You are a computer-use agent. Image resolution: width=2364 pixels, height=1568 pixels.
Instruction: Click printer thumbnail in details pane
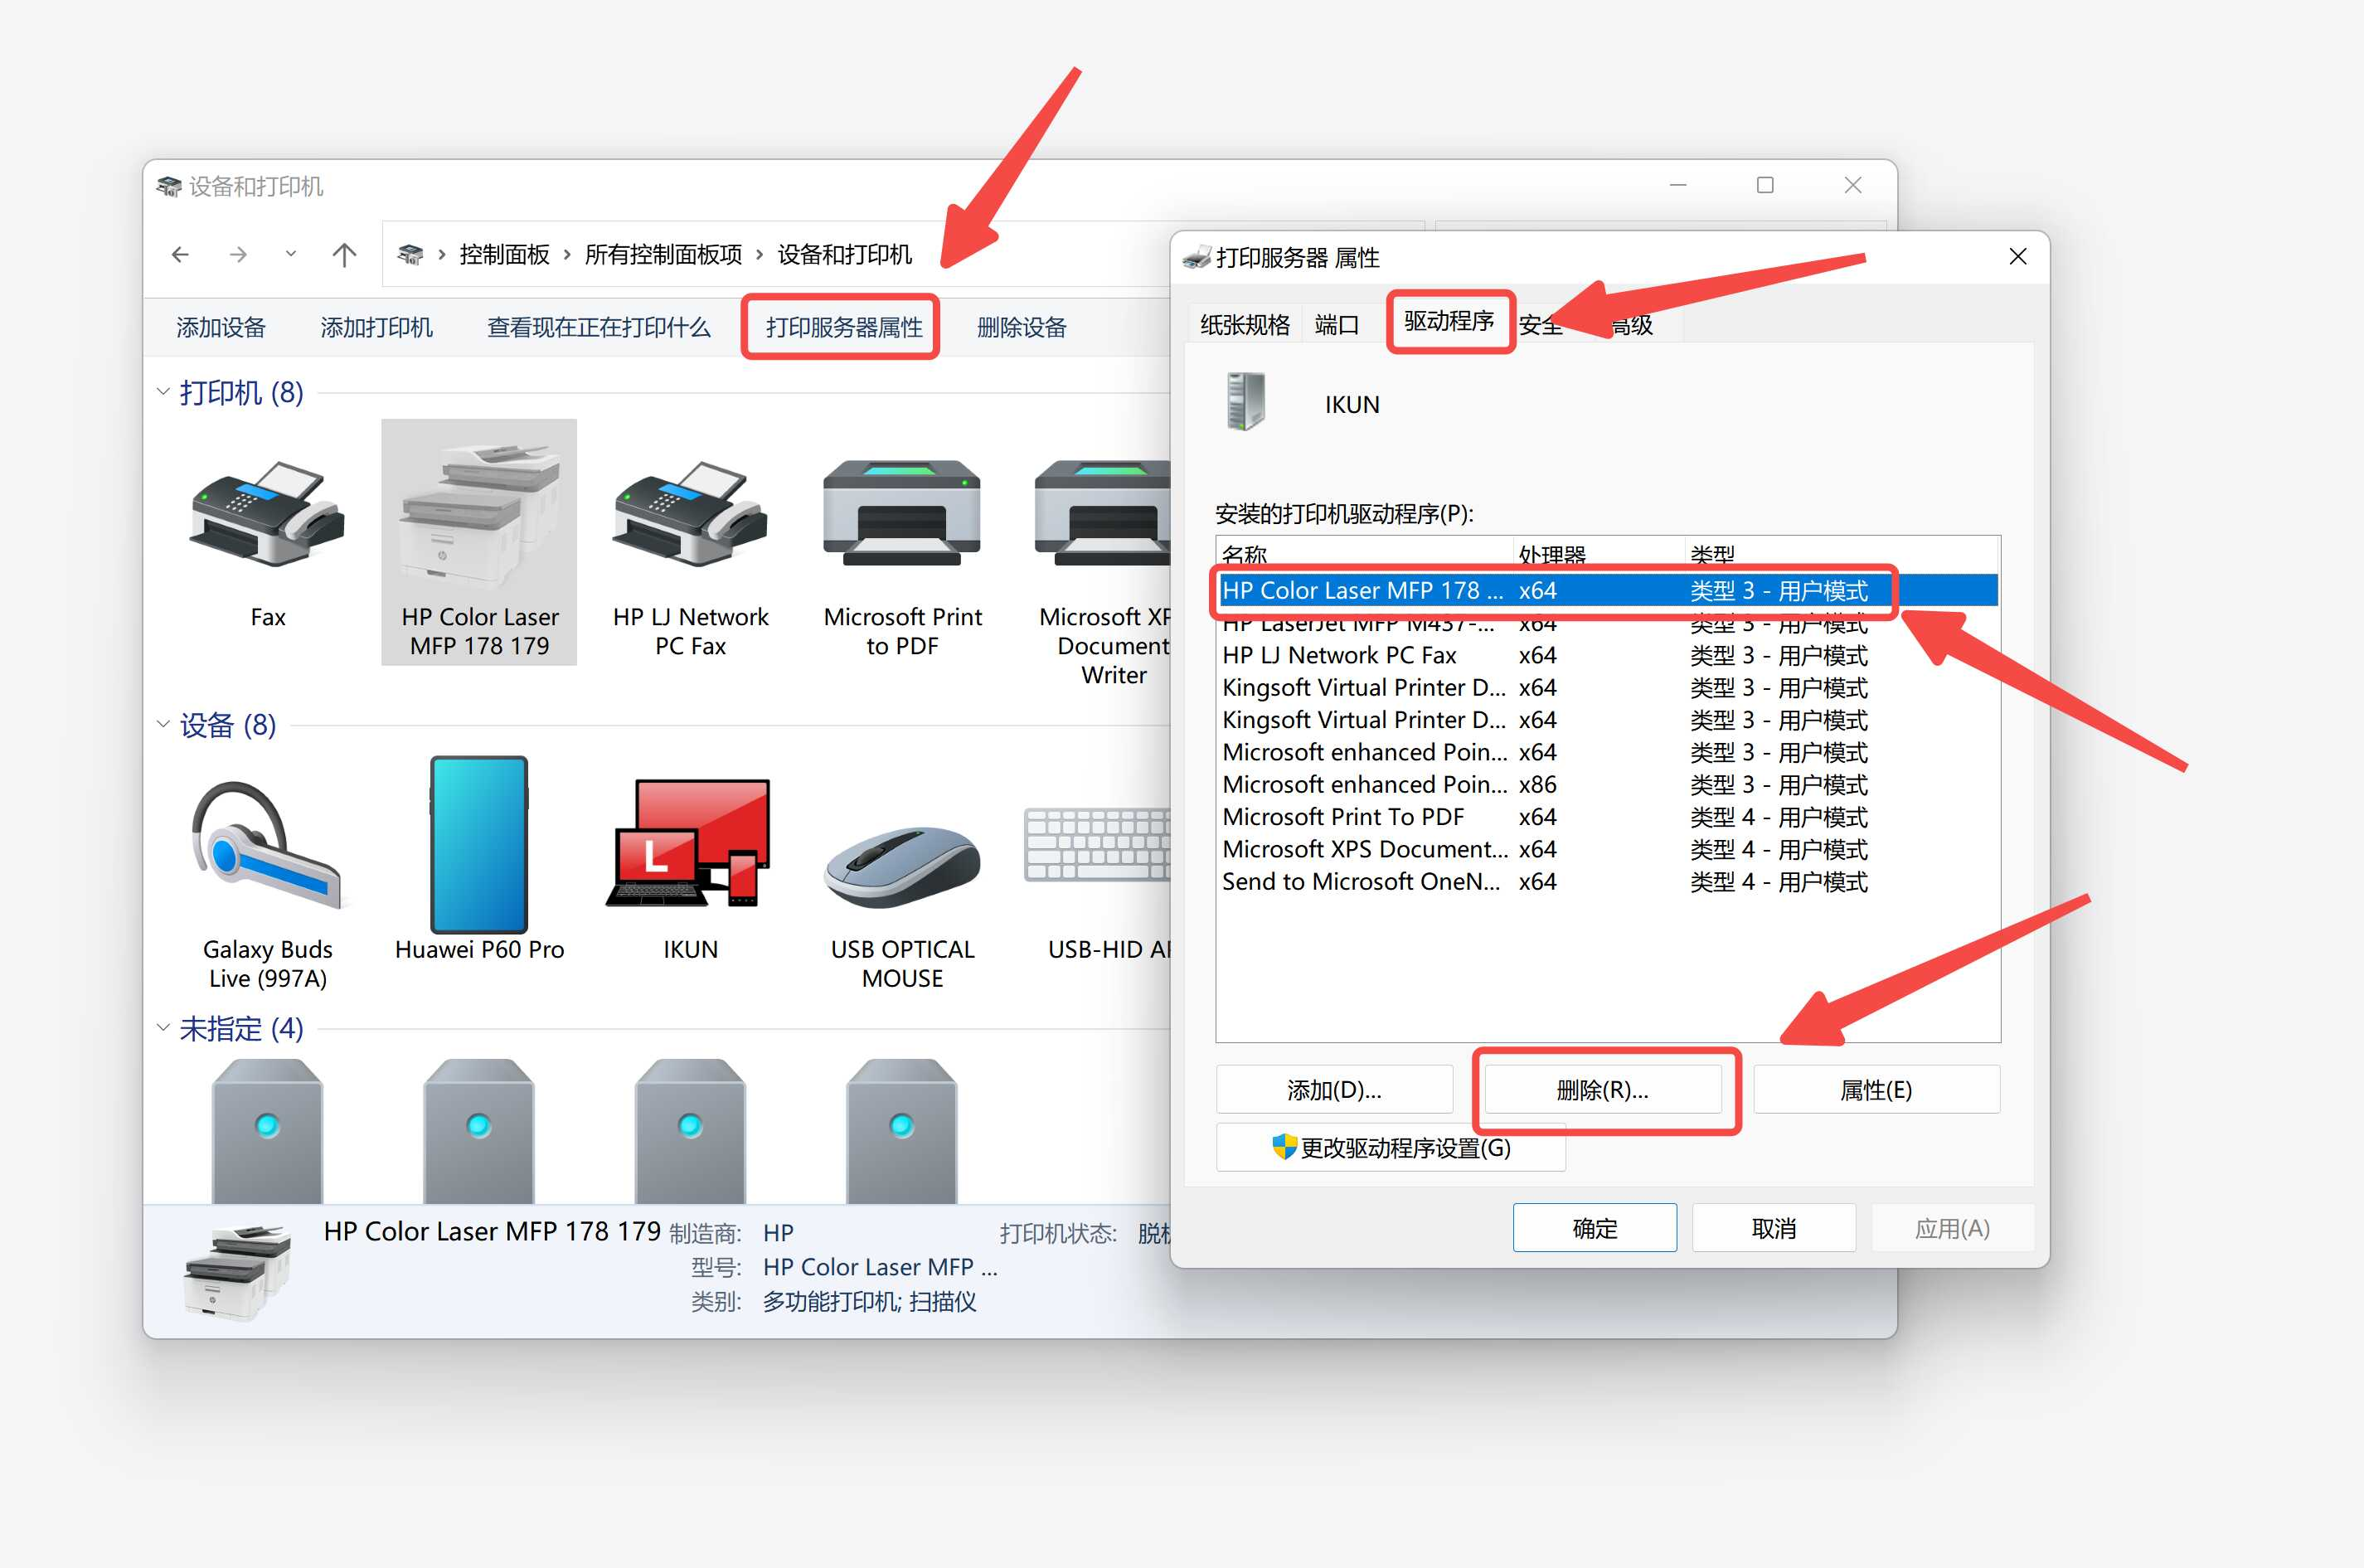(238, 1271)
